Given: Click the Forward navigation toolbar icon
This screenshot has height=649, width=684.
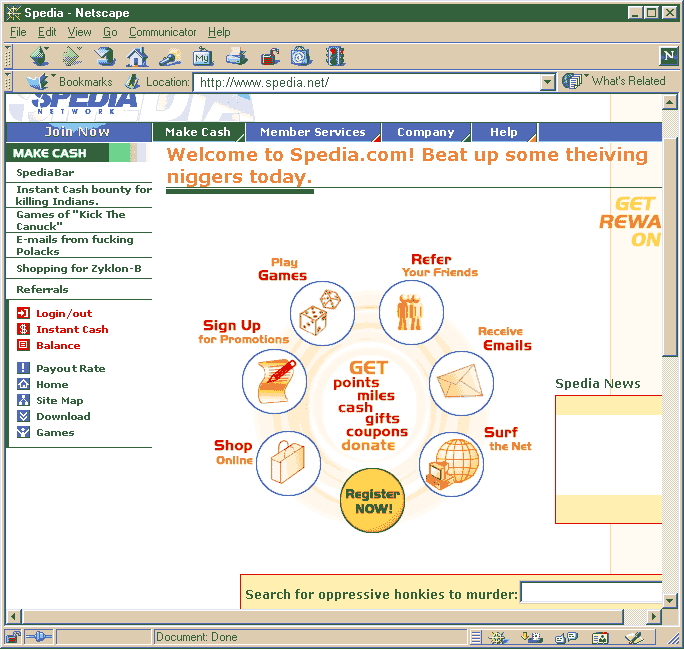Looking at the screenshot, I should [x=72, y=57].
